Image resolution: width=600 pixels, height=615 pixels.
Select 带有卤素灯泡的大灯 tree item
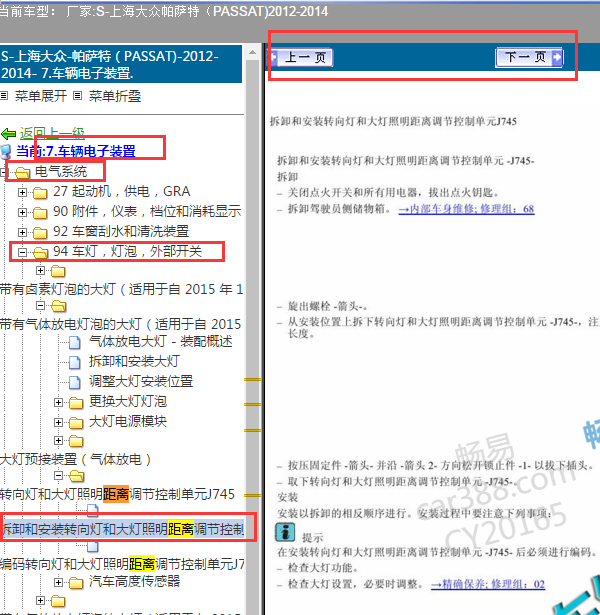pyautogui.click(x=121, y=289)
